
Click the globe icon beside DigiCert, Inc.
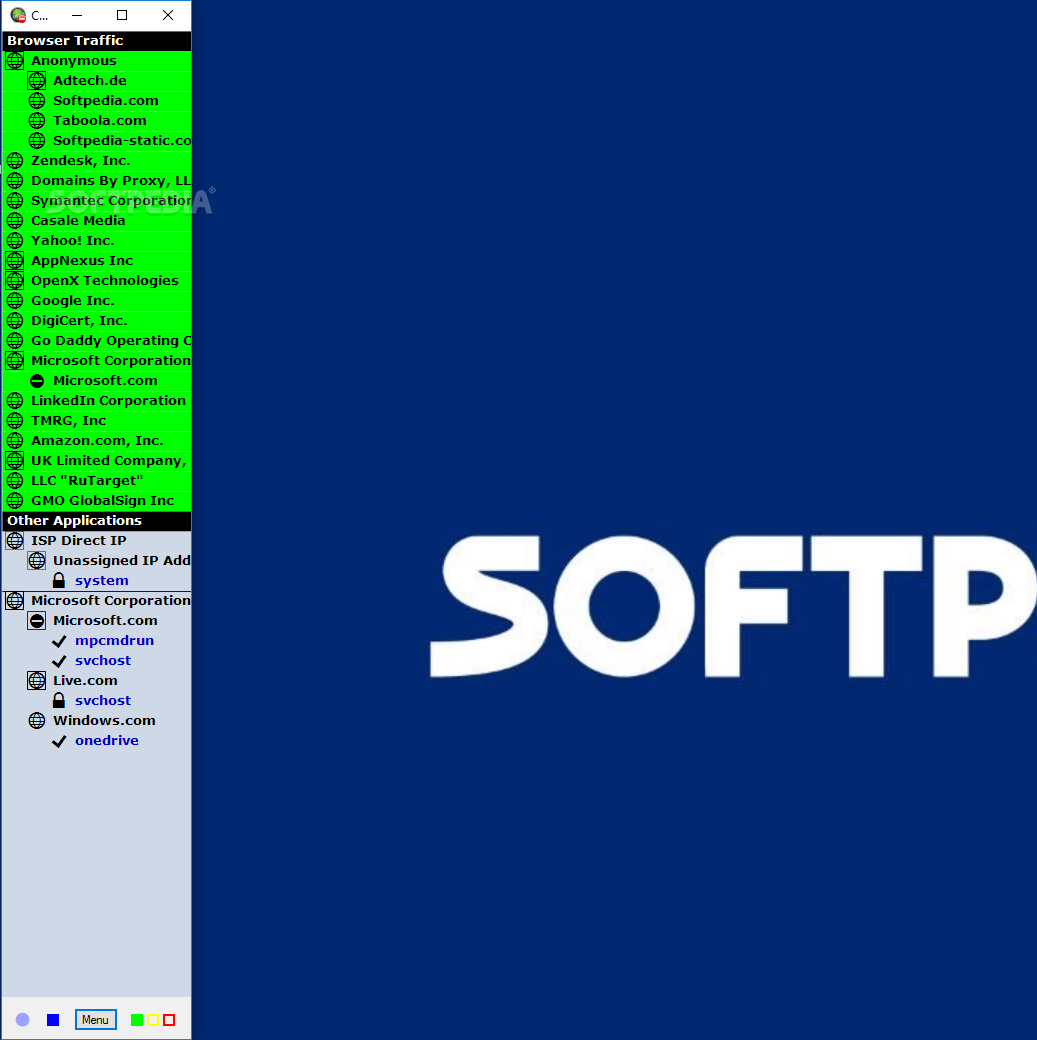pos(15,321)
